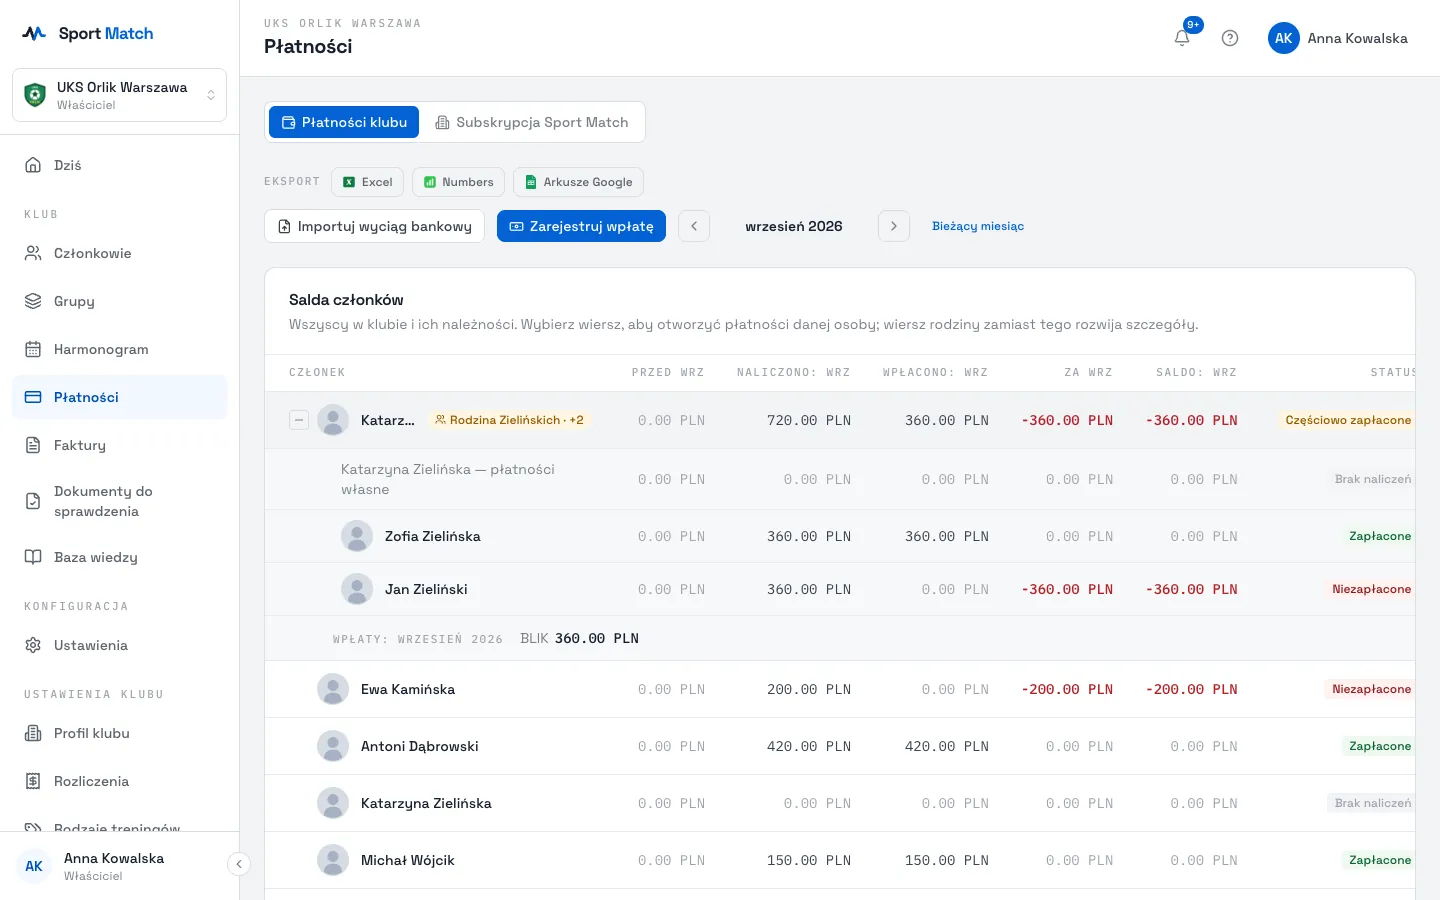
Task: Click the Niezapłacone badge for Jan Zieliński
Action: coord(1371,589)
